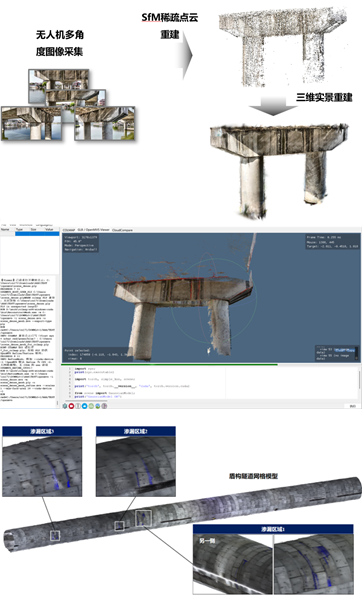The image size is (362, 595).
Task: Click the 盾构隧道网格模型 label
Action: pos(253,476)
